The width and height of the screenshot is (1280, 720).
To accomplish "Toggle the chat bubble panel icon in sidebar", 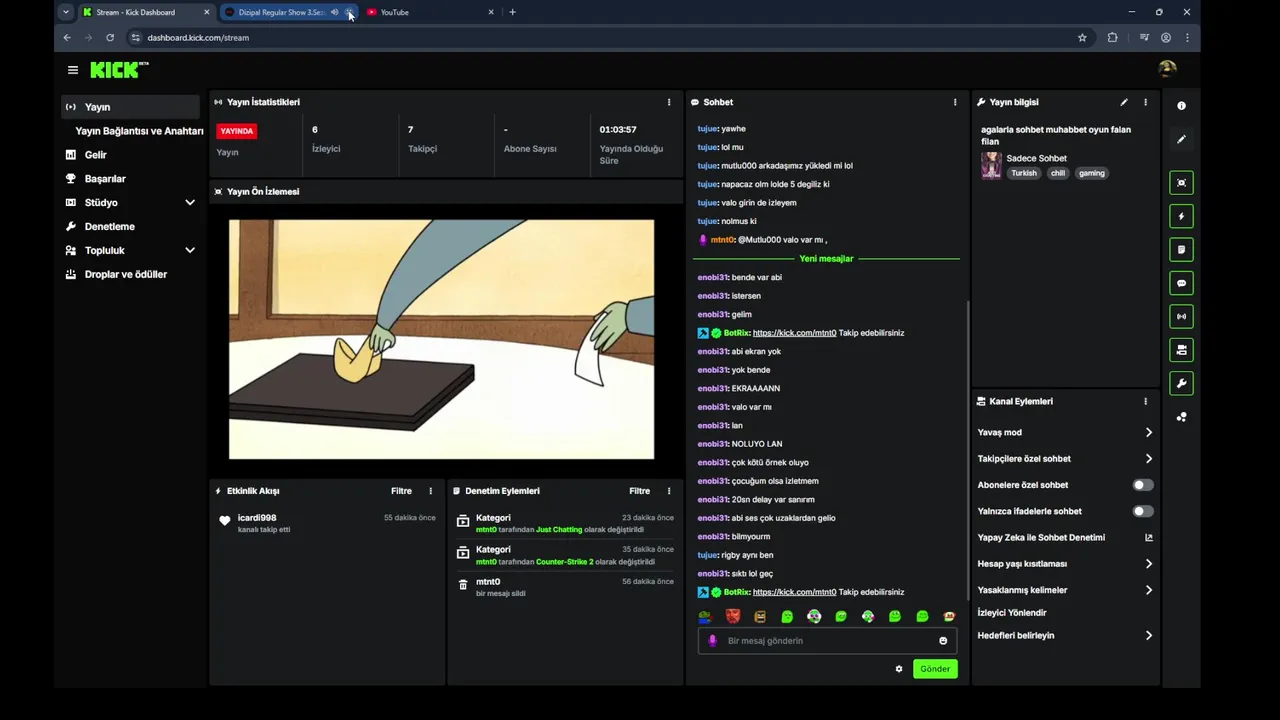I will click(1181, 283).
